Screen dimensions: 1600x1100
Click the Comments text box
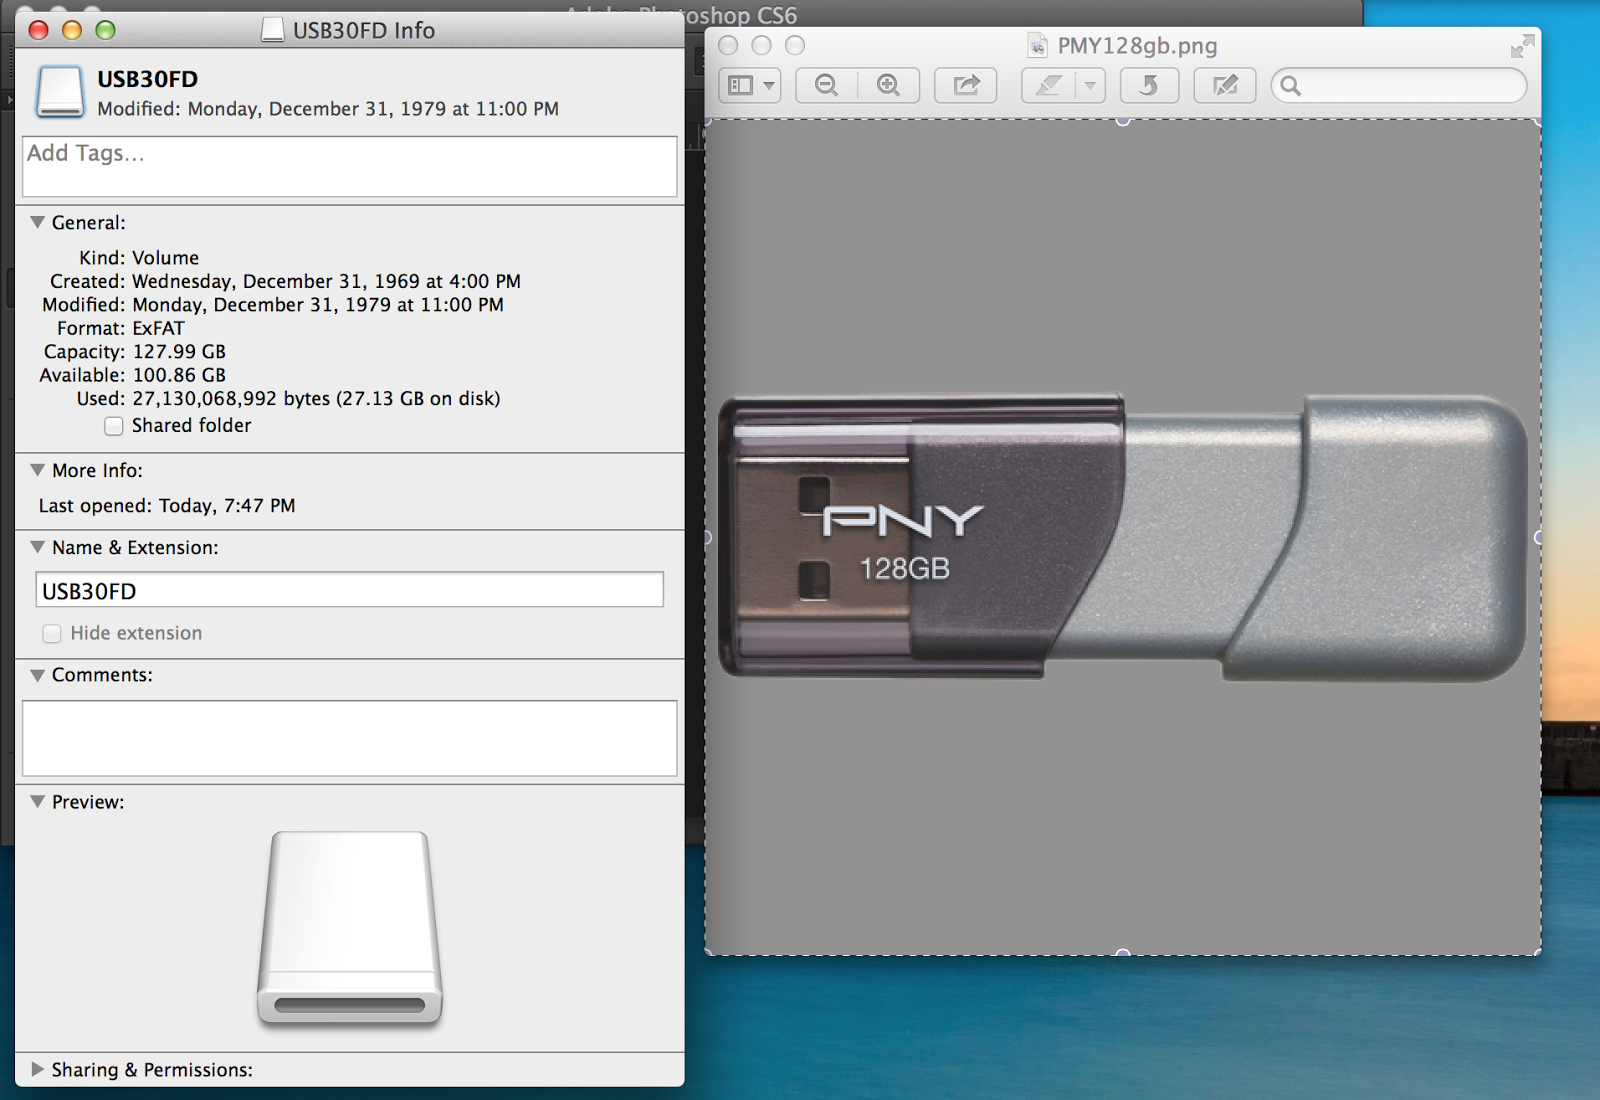[x=350, y=738]
